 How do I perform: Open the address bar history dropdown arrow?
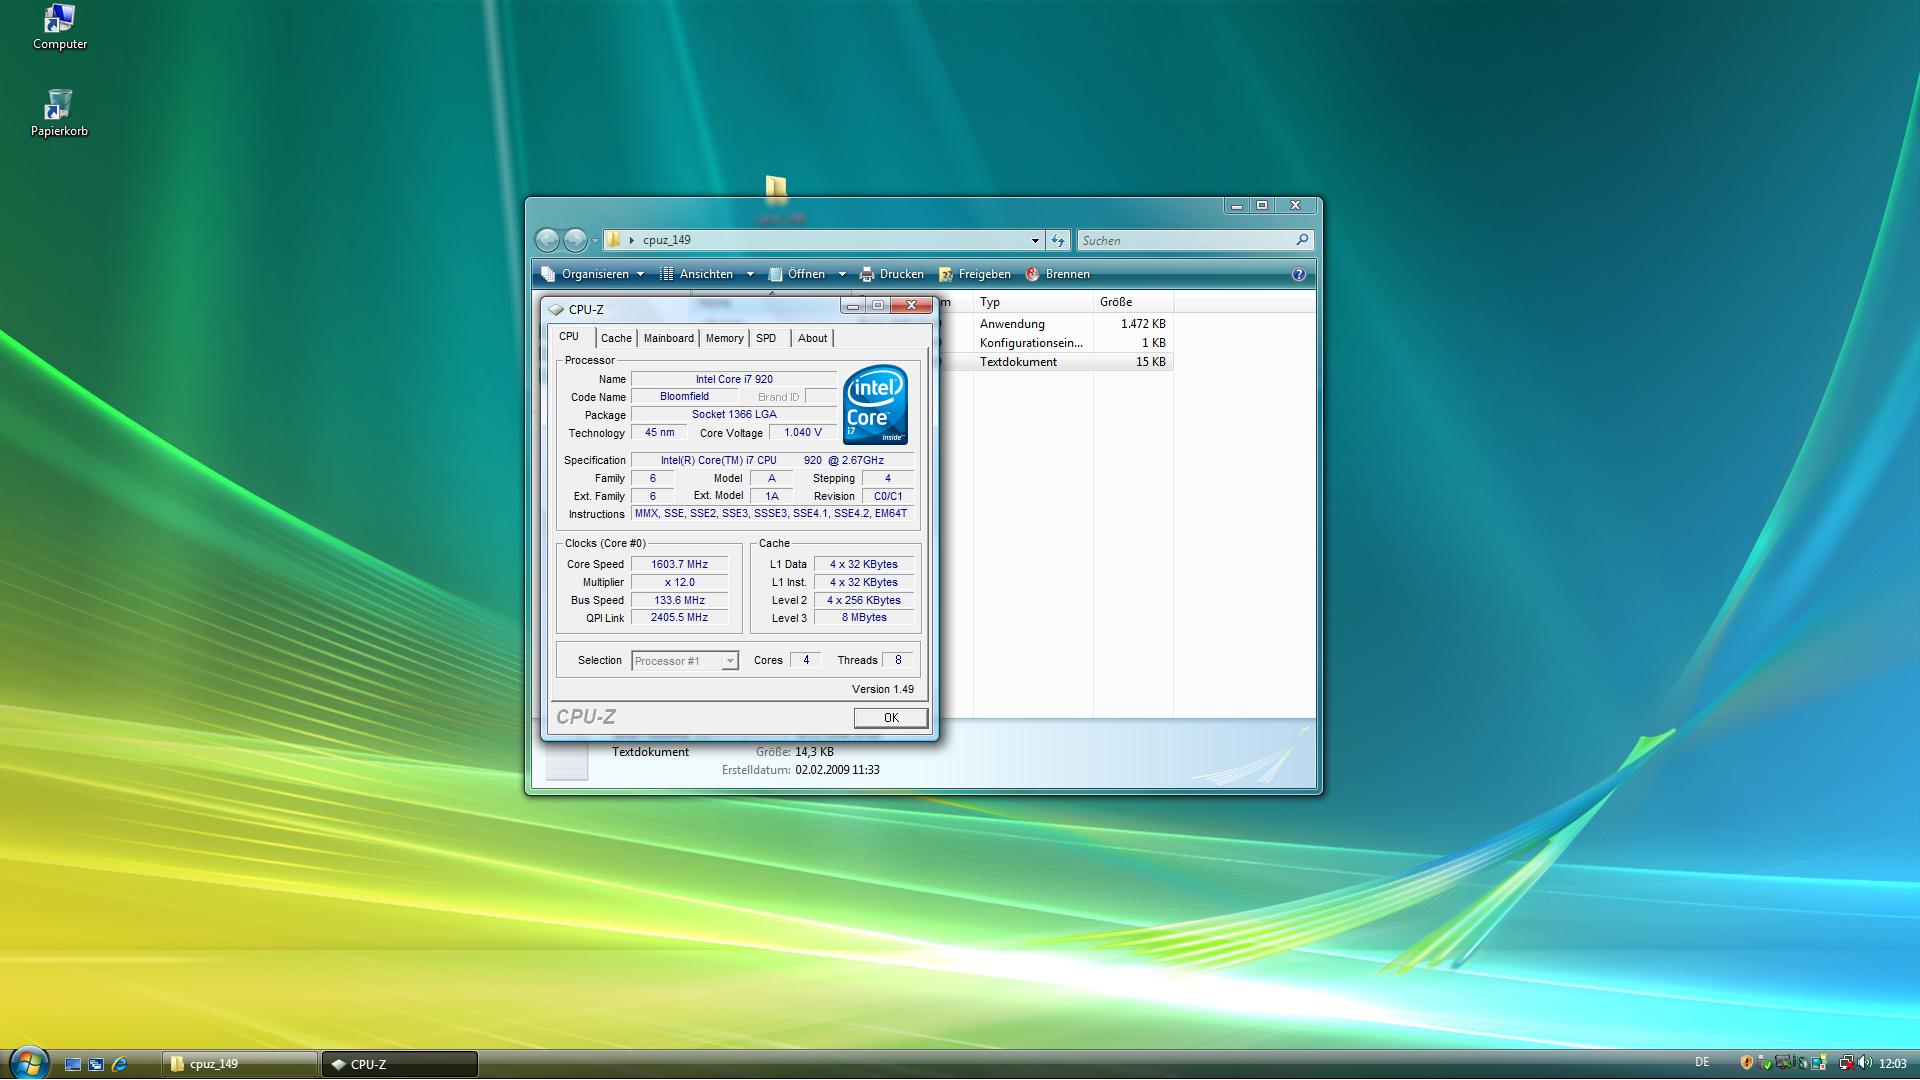click(x=1035, y=240)
